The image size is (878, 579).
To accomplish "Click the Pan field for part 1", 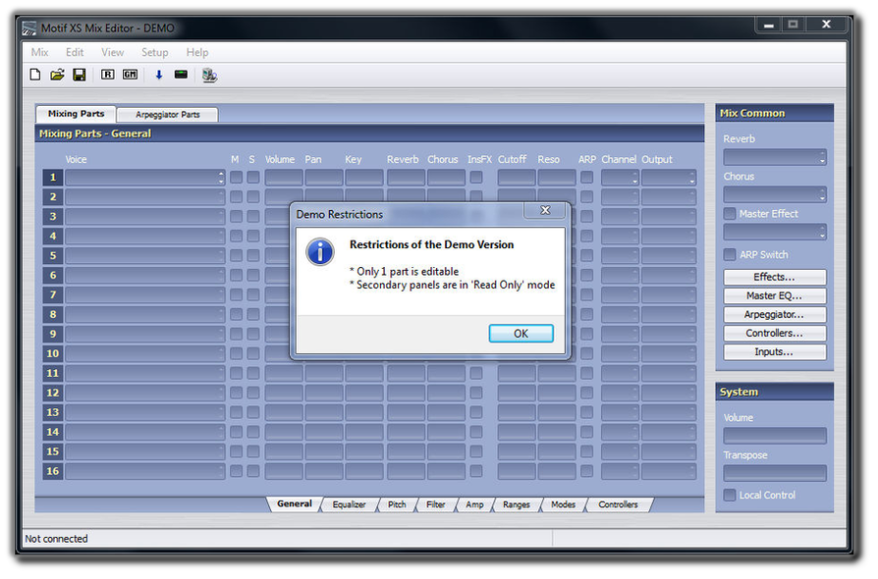I will pyautogui.click(x=324, y=178).
